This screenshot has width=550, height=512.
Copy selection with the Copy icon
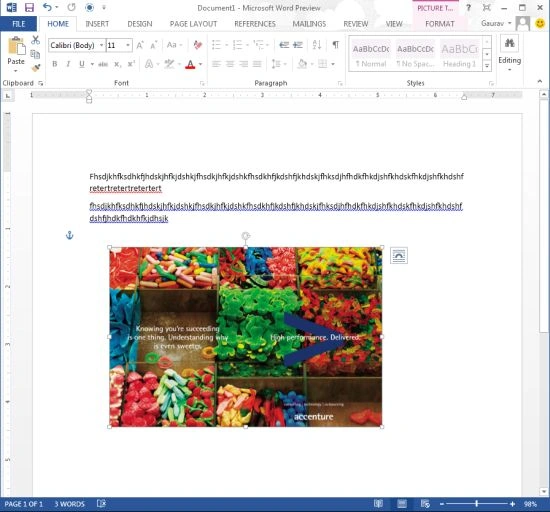click(x=35, y=54)
